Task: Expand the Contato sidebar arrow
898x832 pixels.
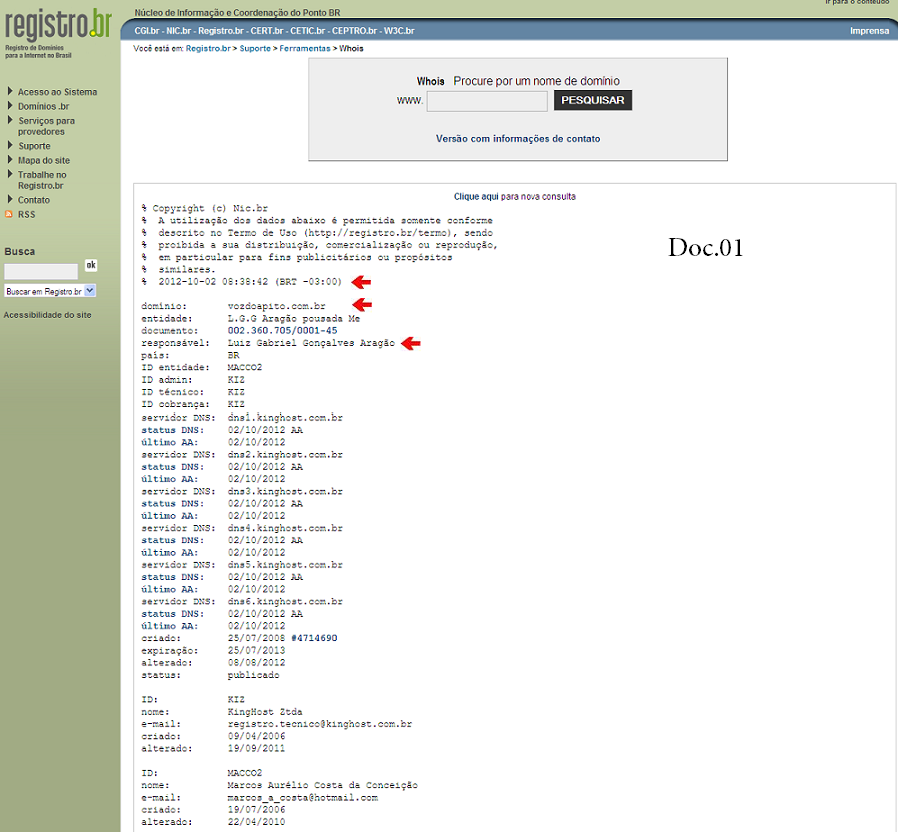Action: click(10, 199)
